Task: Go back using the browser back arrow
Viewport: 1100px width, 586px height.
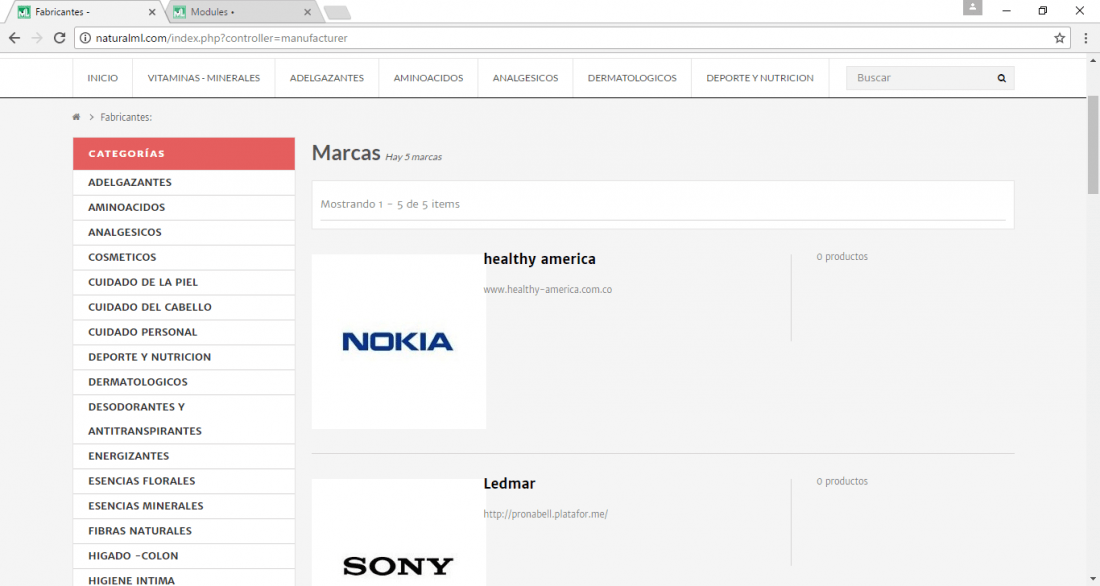Action: tap(14, 38)
